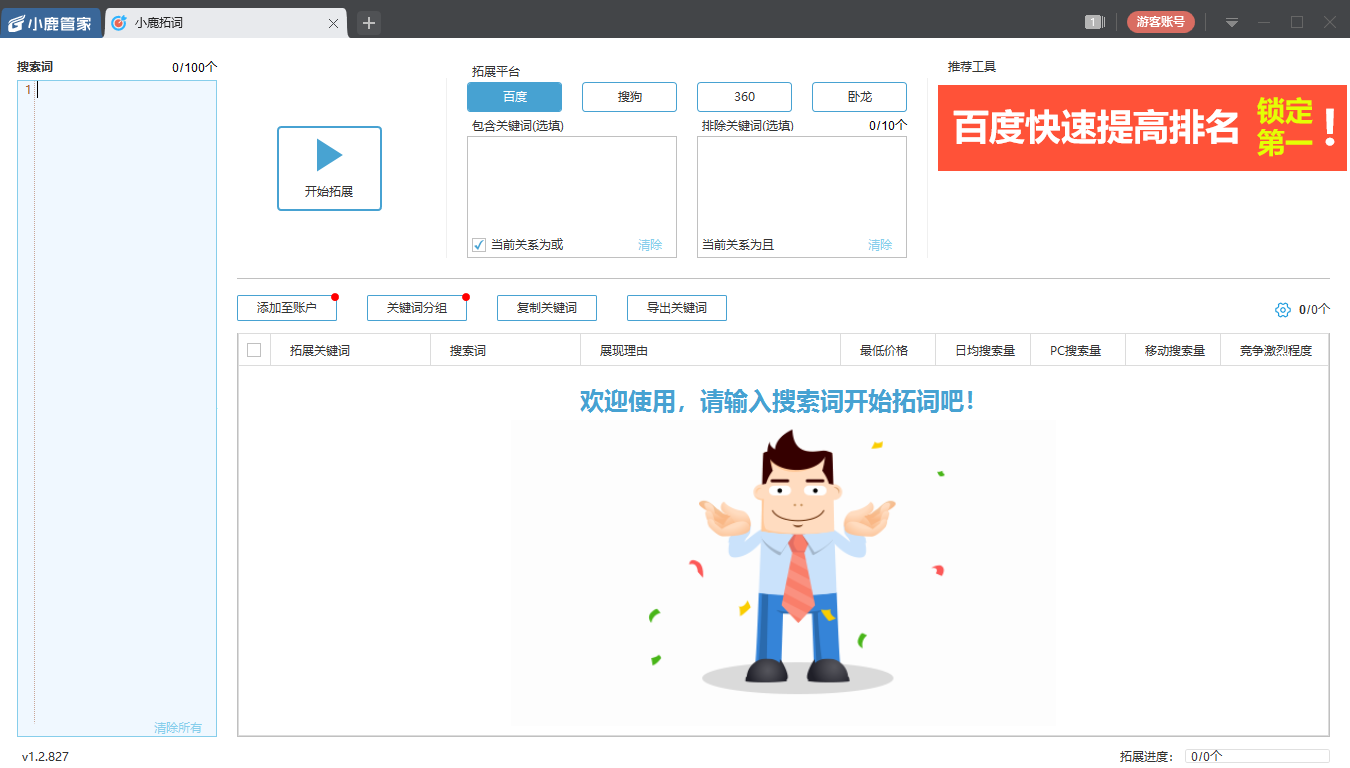Check the select-all checkbox in table header

(x=254, y=350)
